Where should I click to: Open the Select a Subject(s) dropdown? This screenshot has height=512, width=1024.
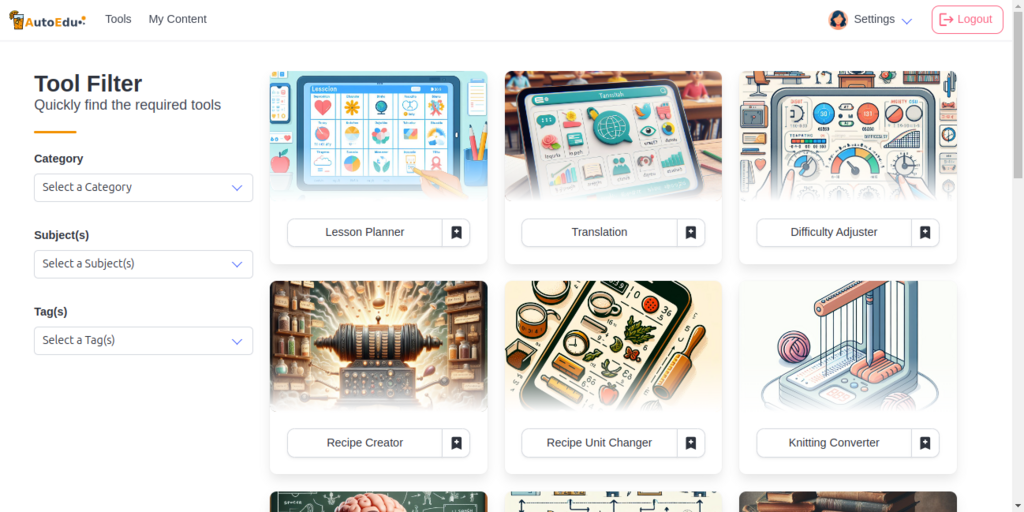[x=144, y=264]
